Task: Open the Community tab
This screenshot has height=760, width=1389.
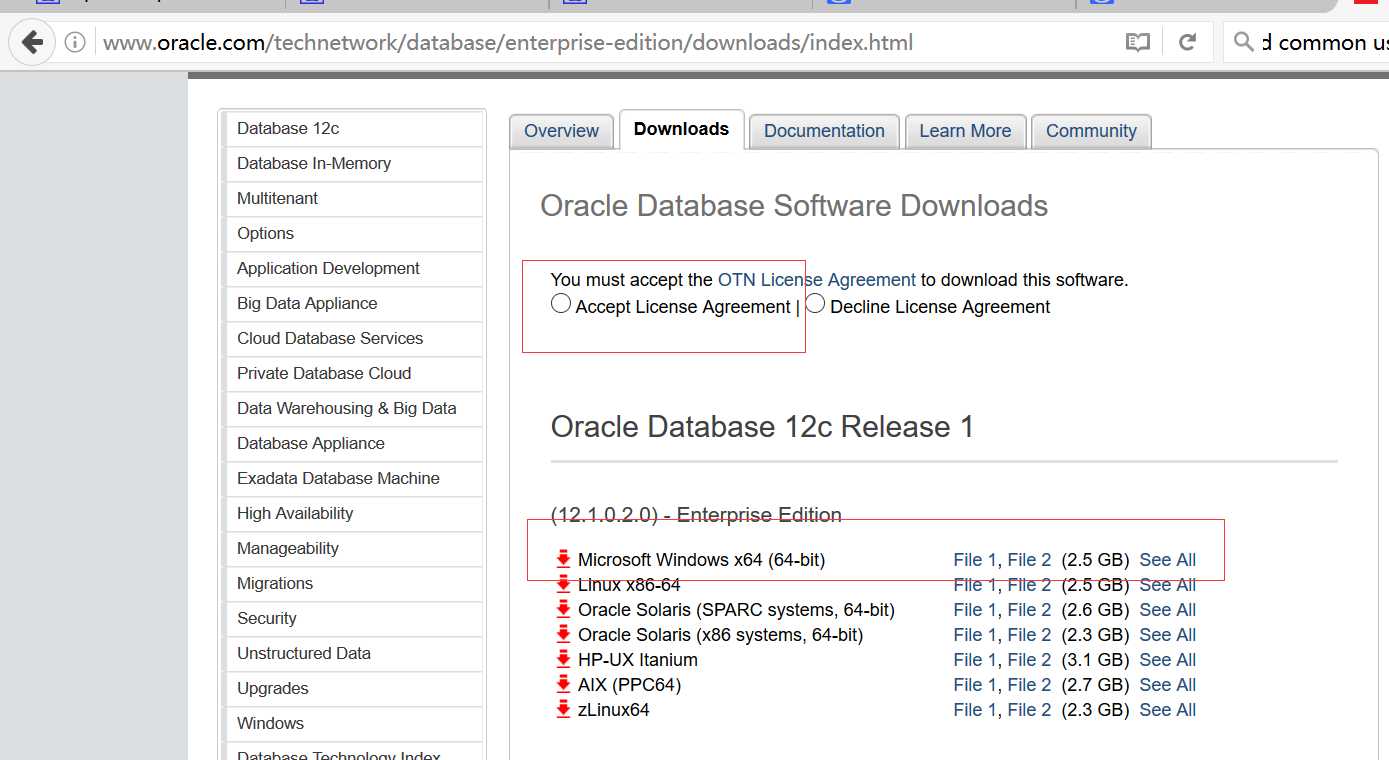Action: coord(1091,131)
